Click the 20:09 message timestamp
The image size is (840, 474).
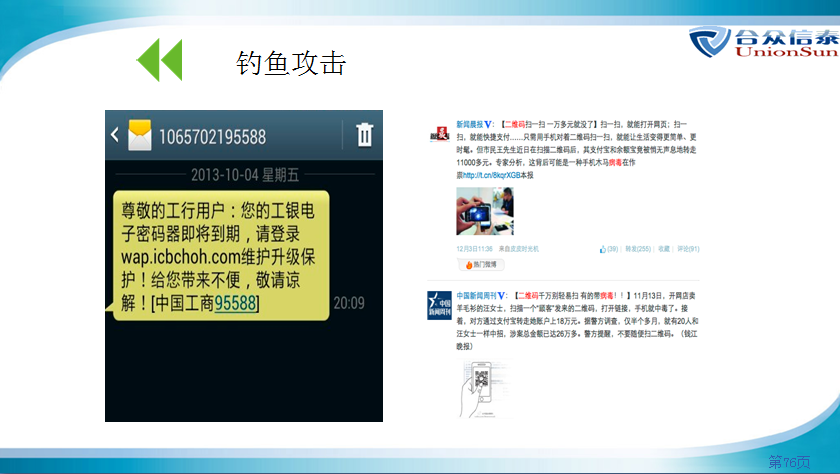[349, 303]
